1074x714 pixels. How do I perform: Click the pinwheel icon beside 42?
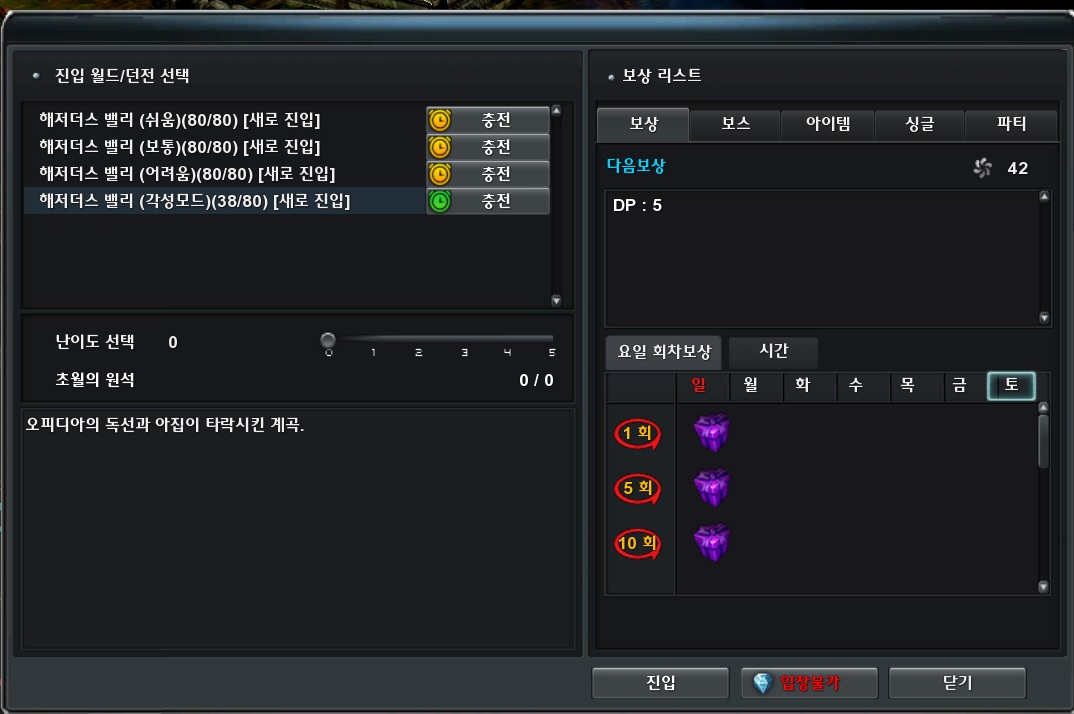click(x=982, y=168)
